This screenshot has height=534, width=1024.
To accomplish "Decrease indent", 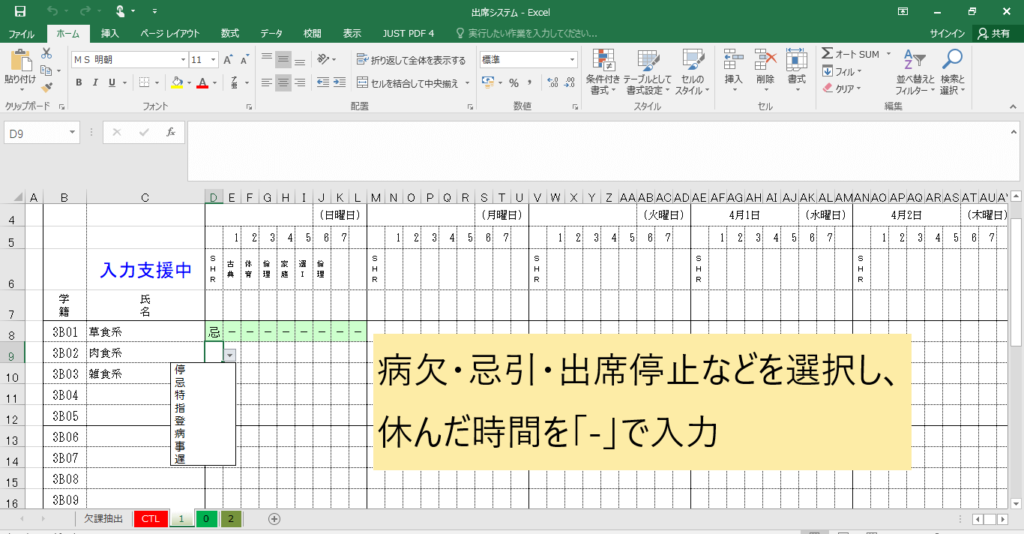I will 323,82.
